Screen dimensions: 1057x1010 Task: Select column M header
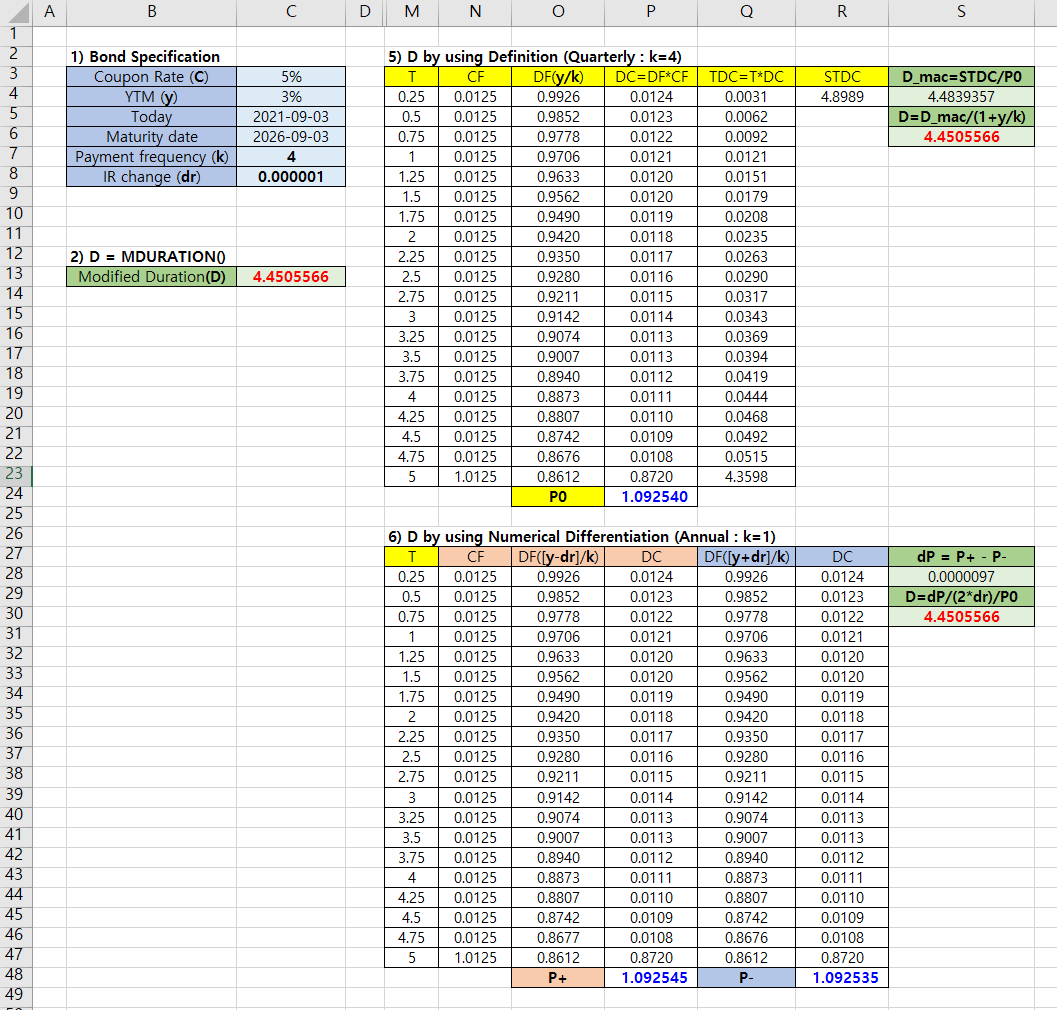coord(411,11)
